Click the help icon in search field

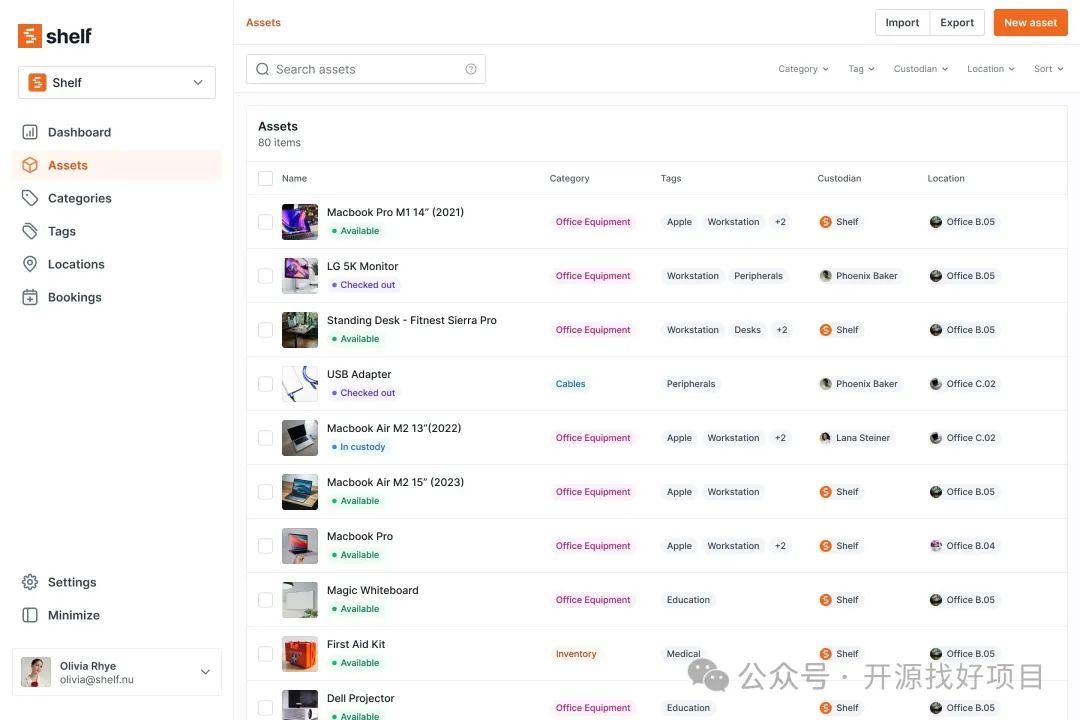click(471, 69)
